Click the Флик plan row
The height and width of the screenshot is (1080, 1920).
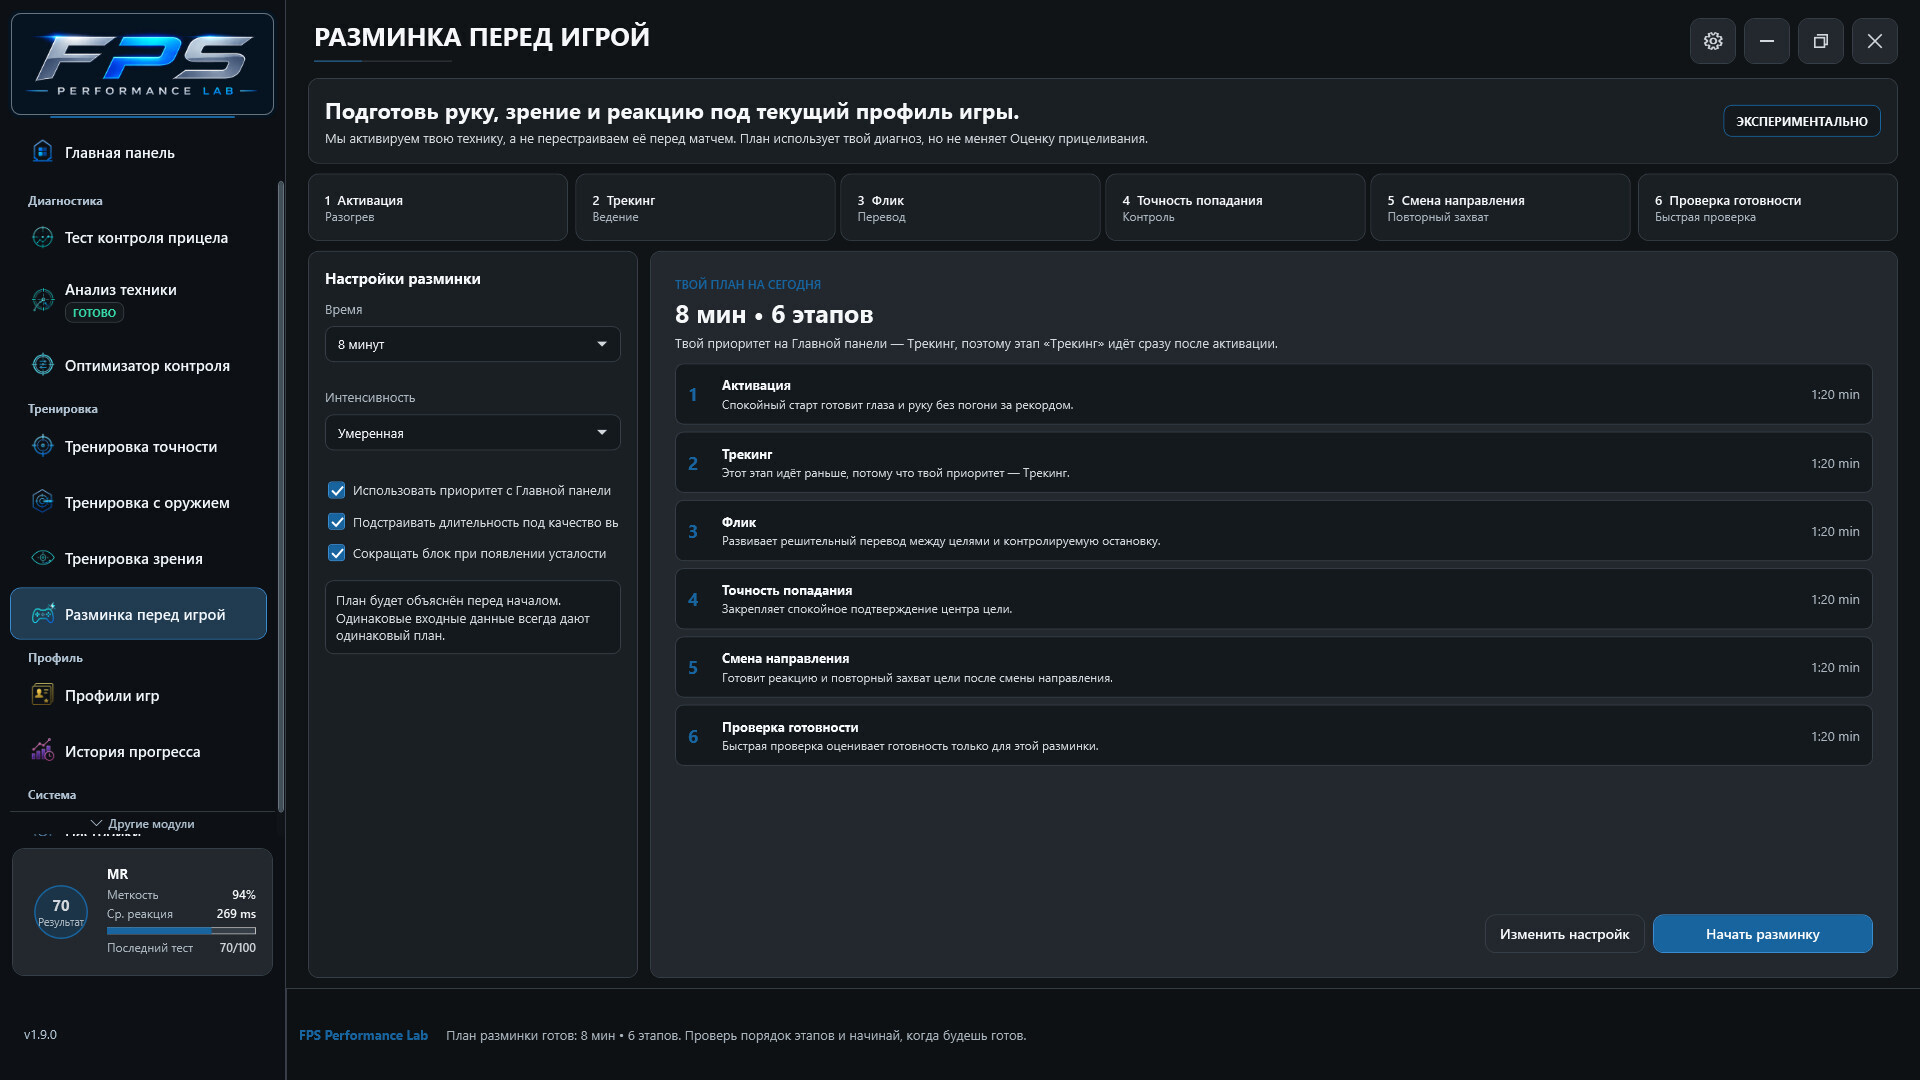1273,531
